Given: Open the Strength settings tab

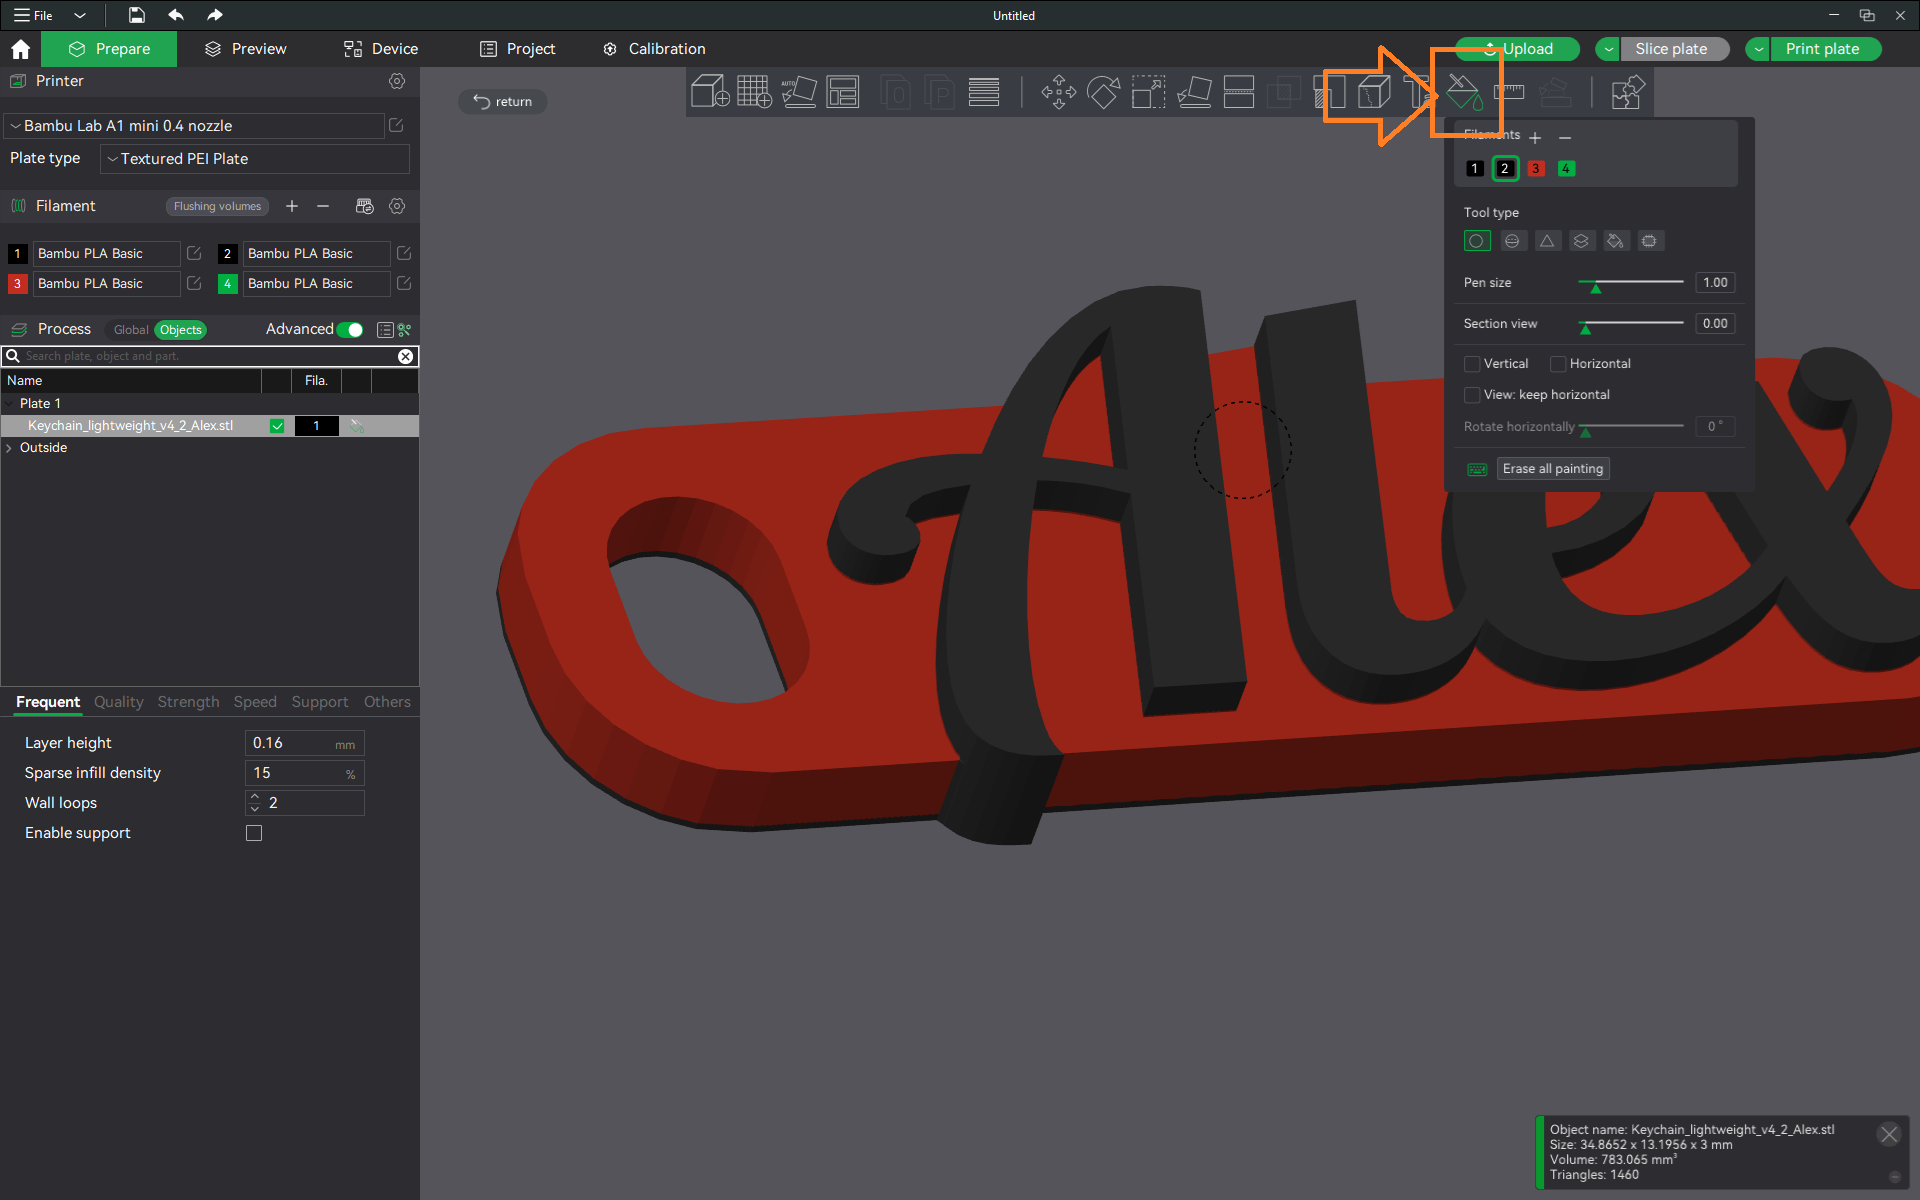Looking at the screenshot, I should point(188,702).
